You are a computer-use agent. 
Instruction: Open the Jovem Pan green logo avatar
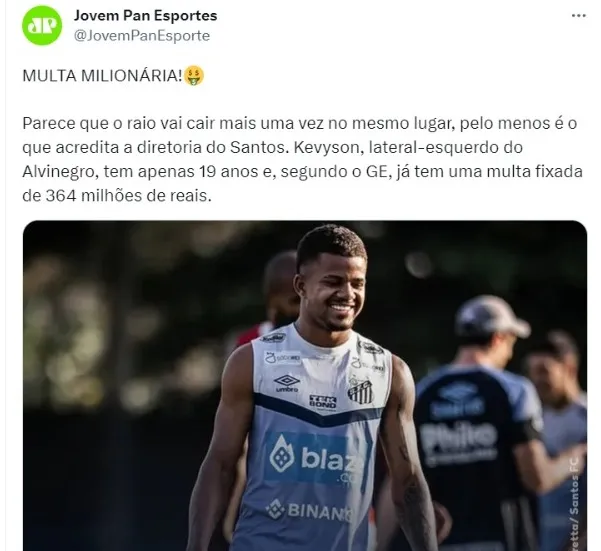click(42, 25)
